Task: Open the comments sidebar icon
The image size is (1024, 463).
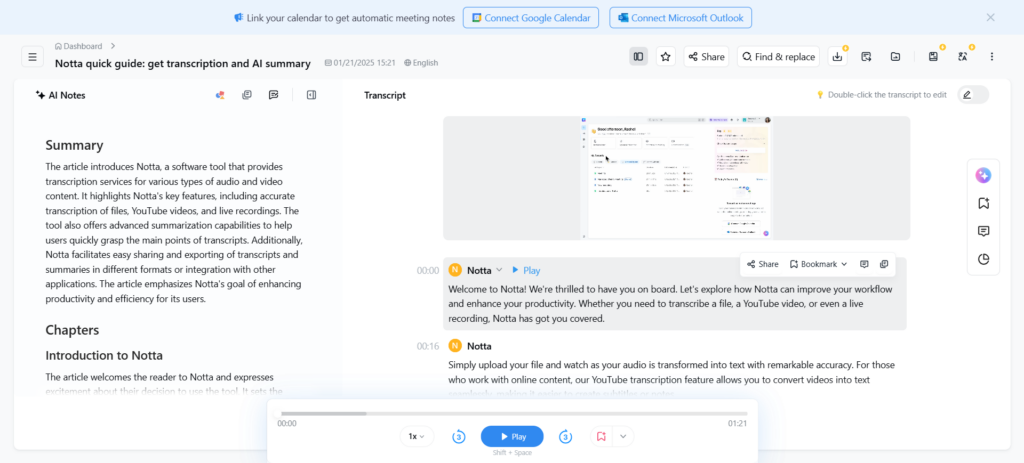Action: coord(984,231)
